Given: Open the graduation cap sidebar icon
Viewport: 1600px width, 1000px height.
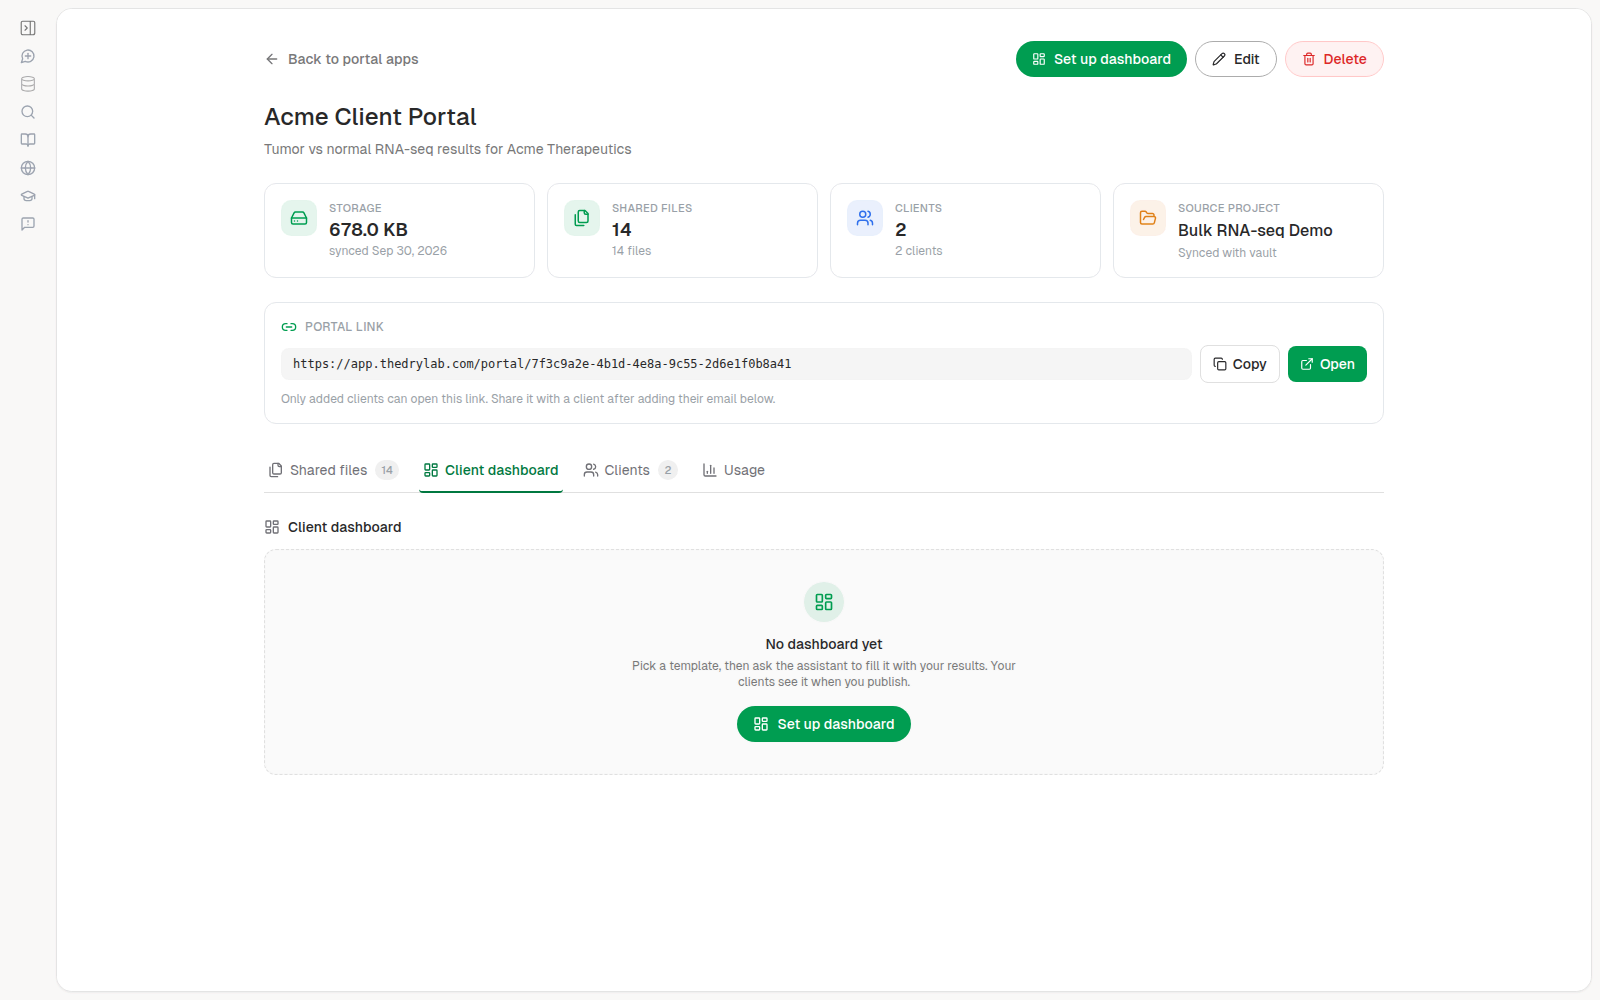Looking at the screenshot, I should pyautogui.click(x=28, y=196).
